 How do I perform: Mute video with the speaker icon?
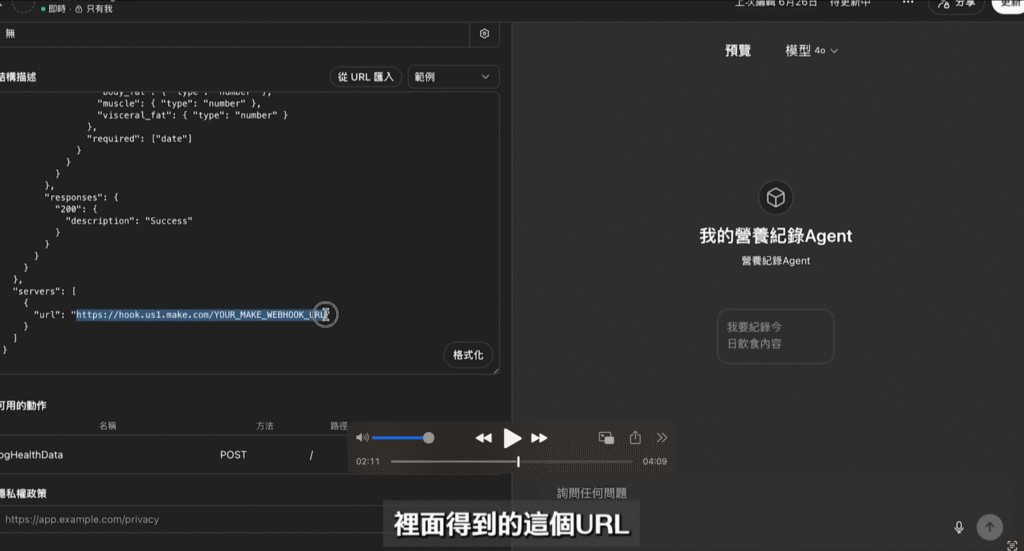[362, 438]
